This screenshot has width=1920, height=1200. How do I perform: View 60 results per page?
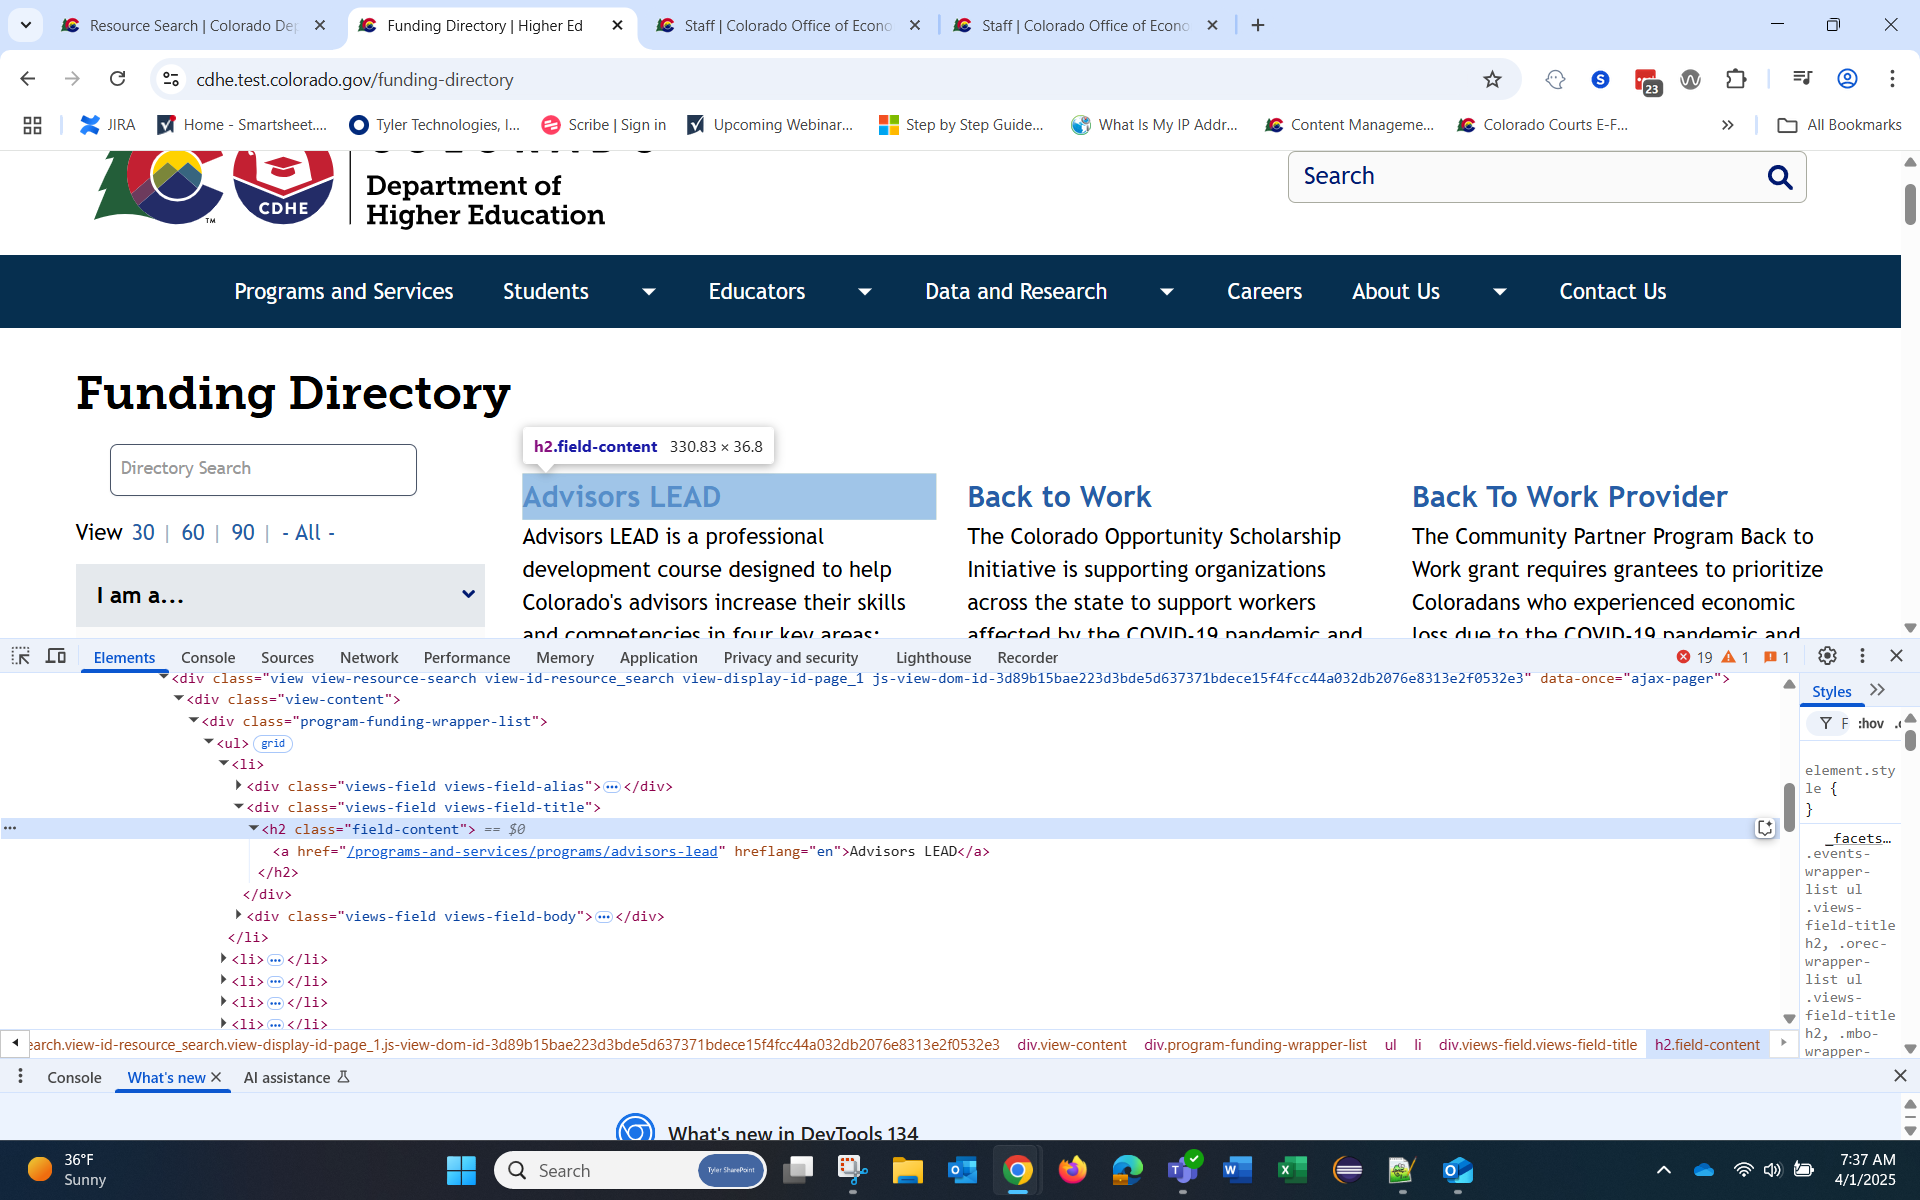pyautogui.click(x=193, y=532)
